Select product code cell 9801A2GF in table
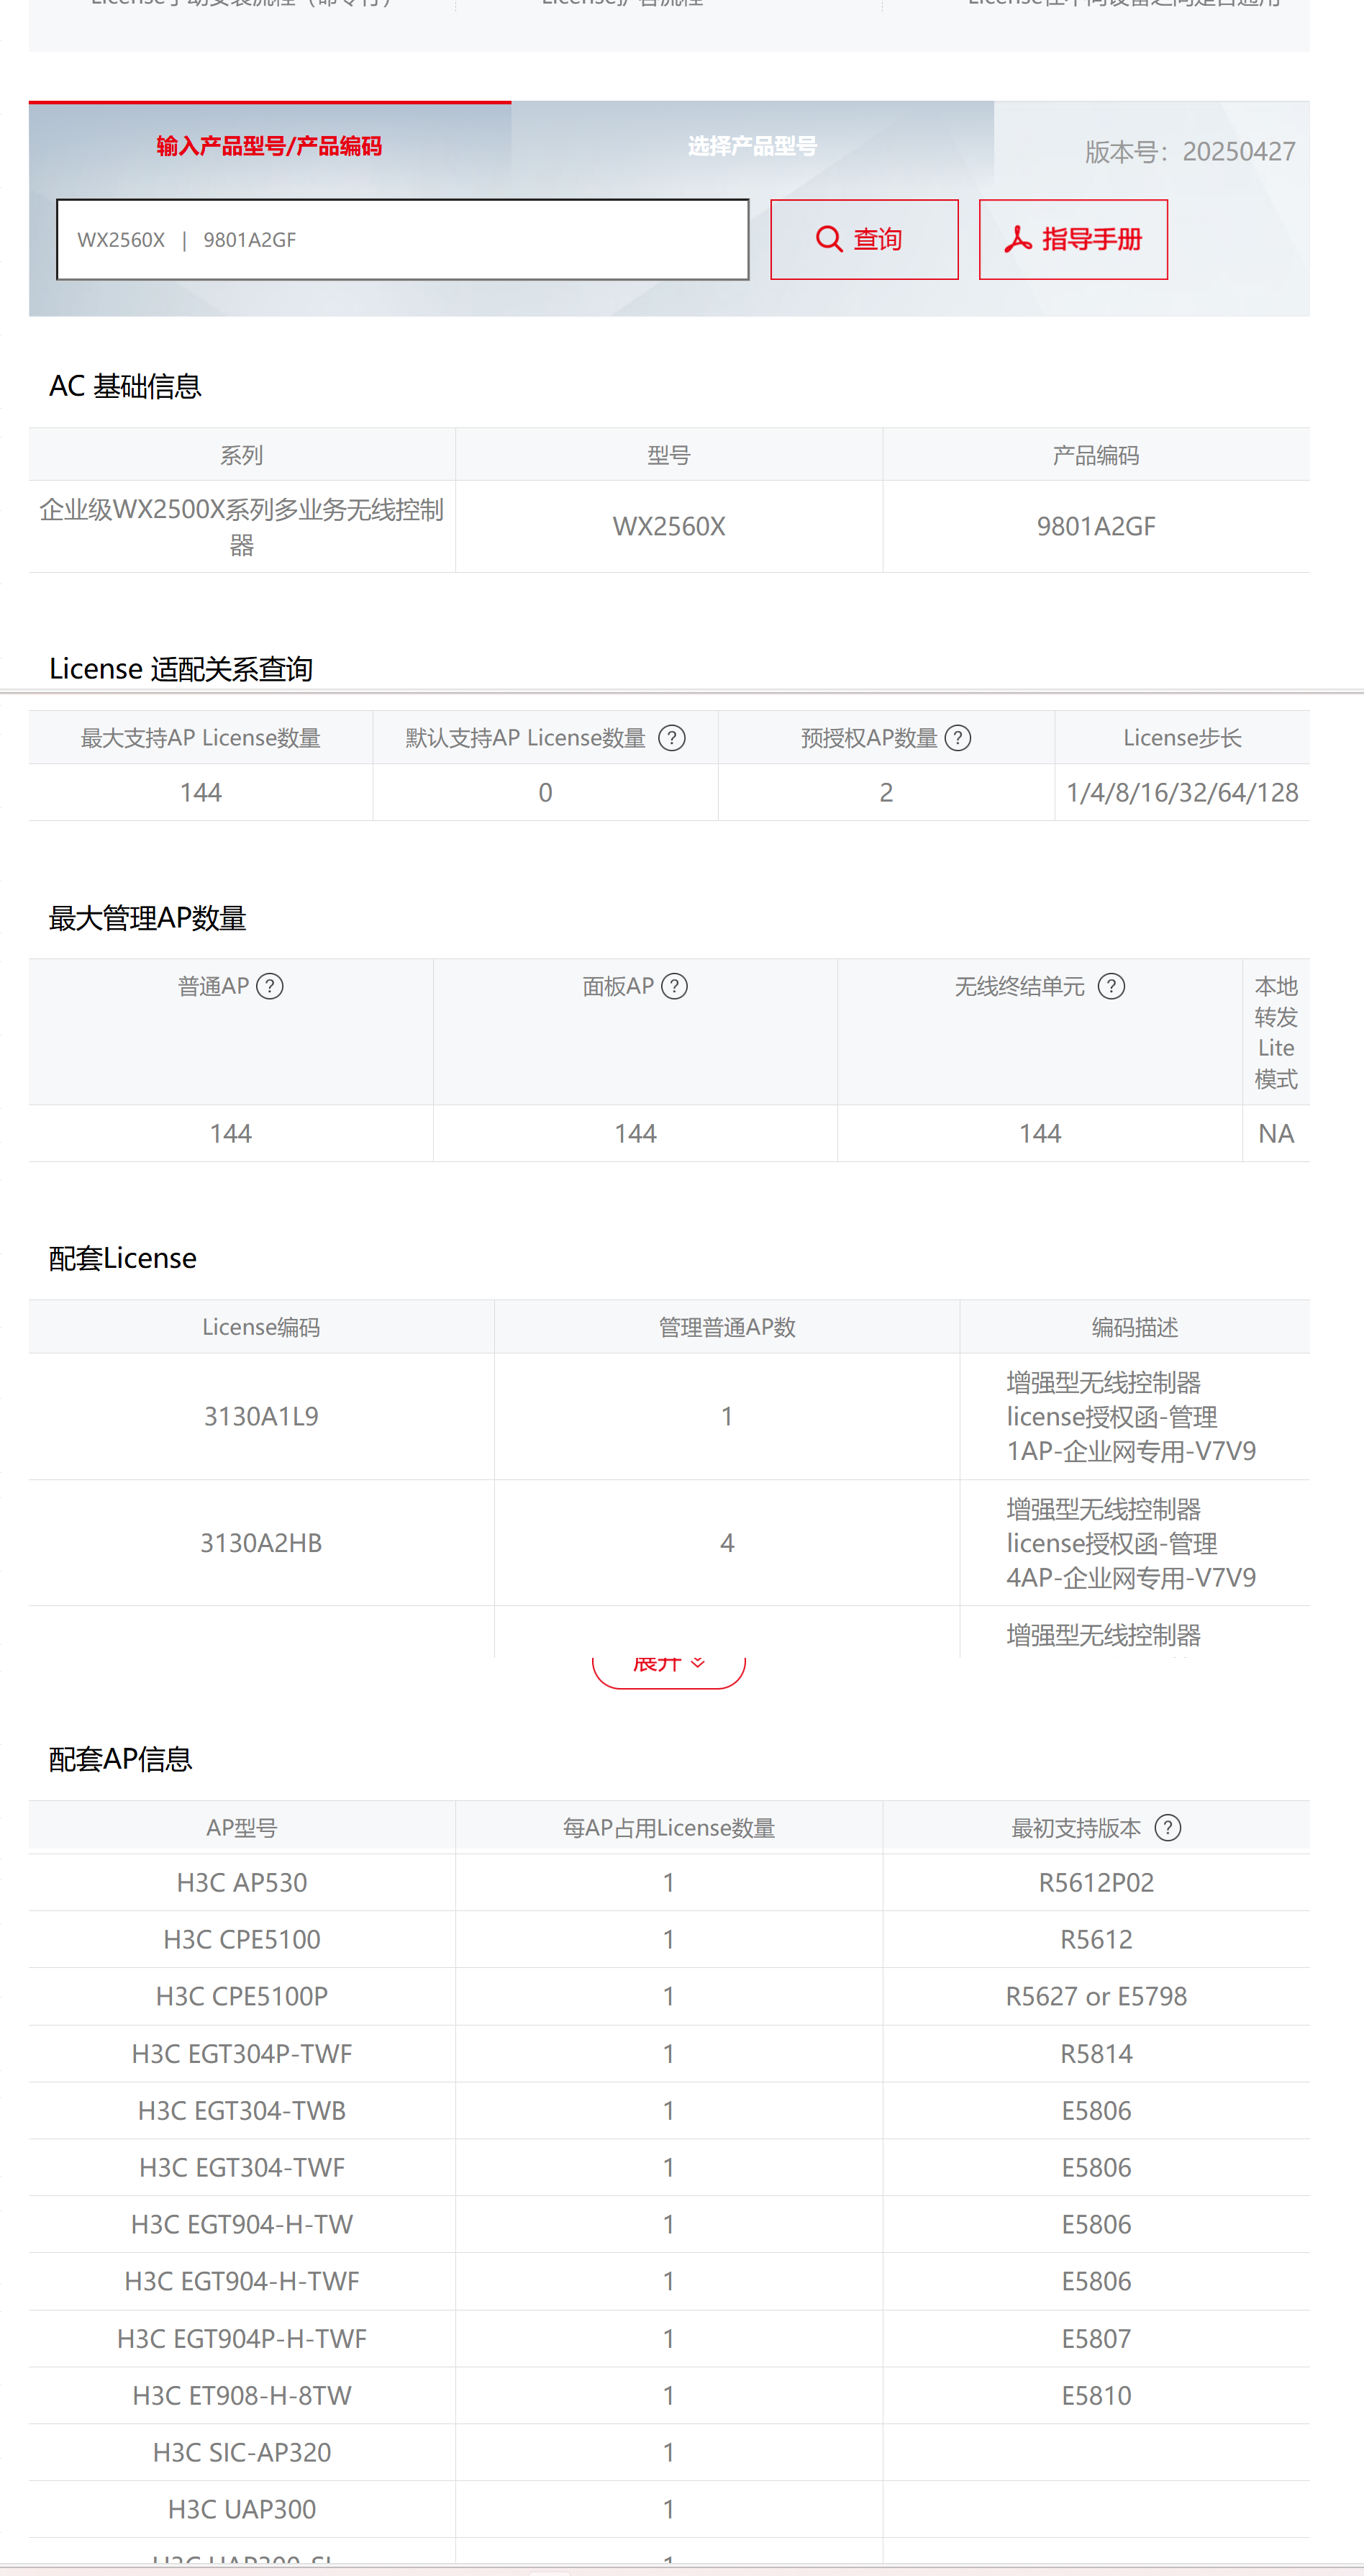 (1096, 527)
